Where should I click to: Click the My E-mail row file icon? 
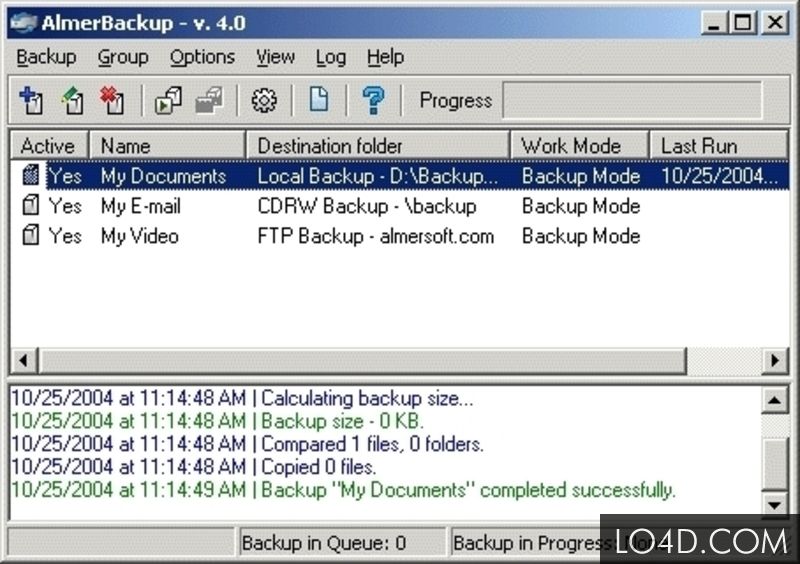[31, 205]
